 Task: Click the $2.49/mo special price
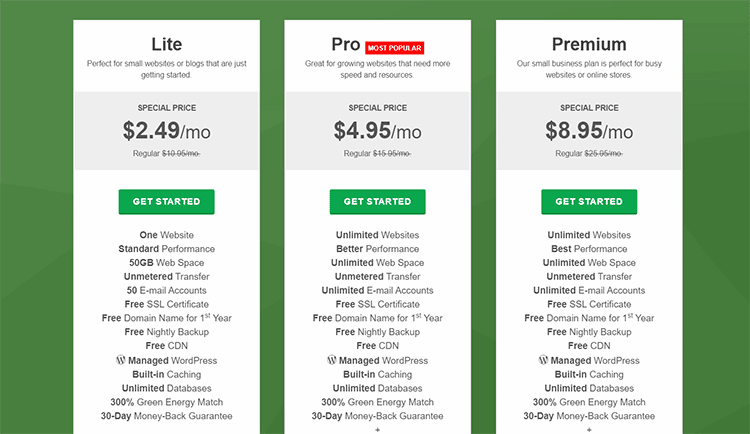pos(166,130)
